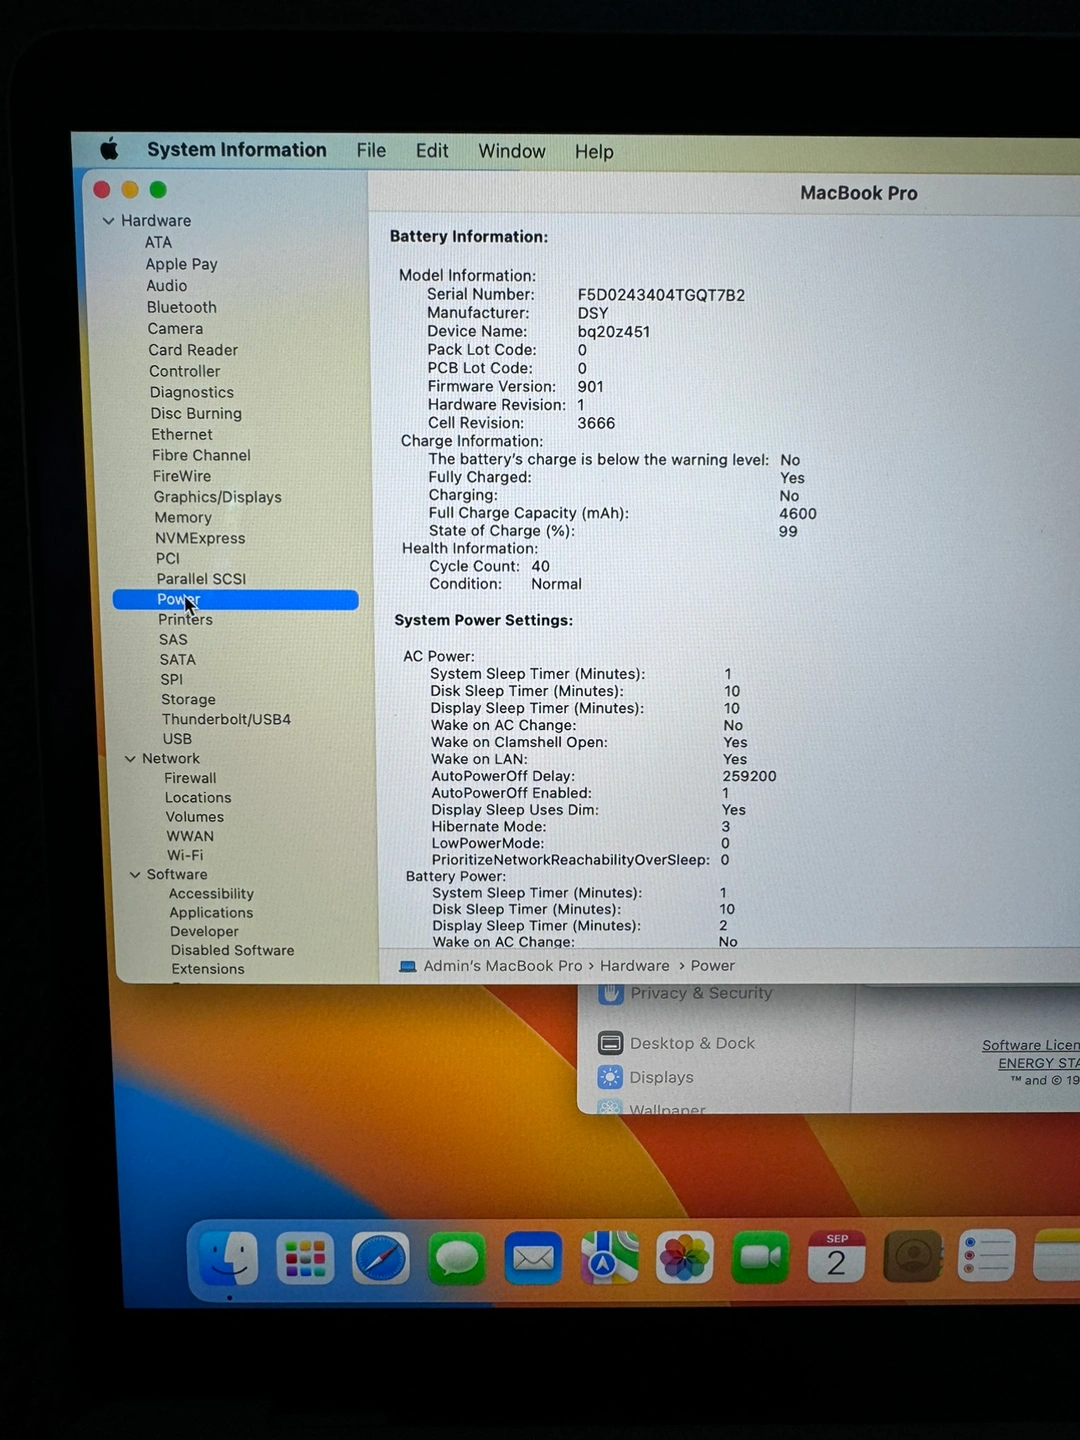Select Desktop & Dock settings item
The width and height of the screenshot is (1080, 1440).
pos(691,1043)
